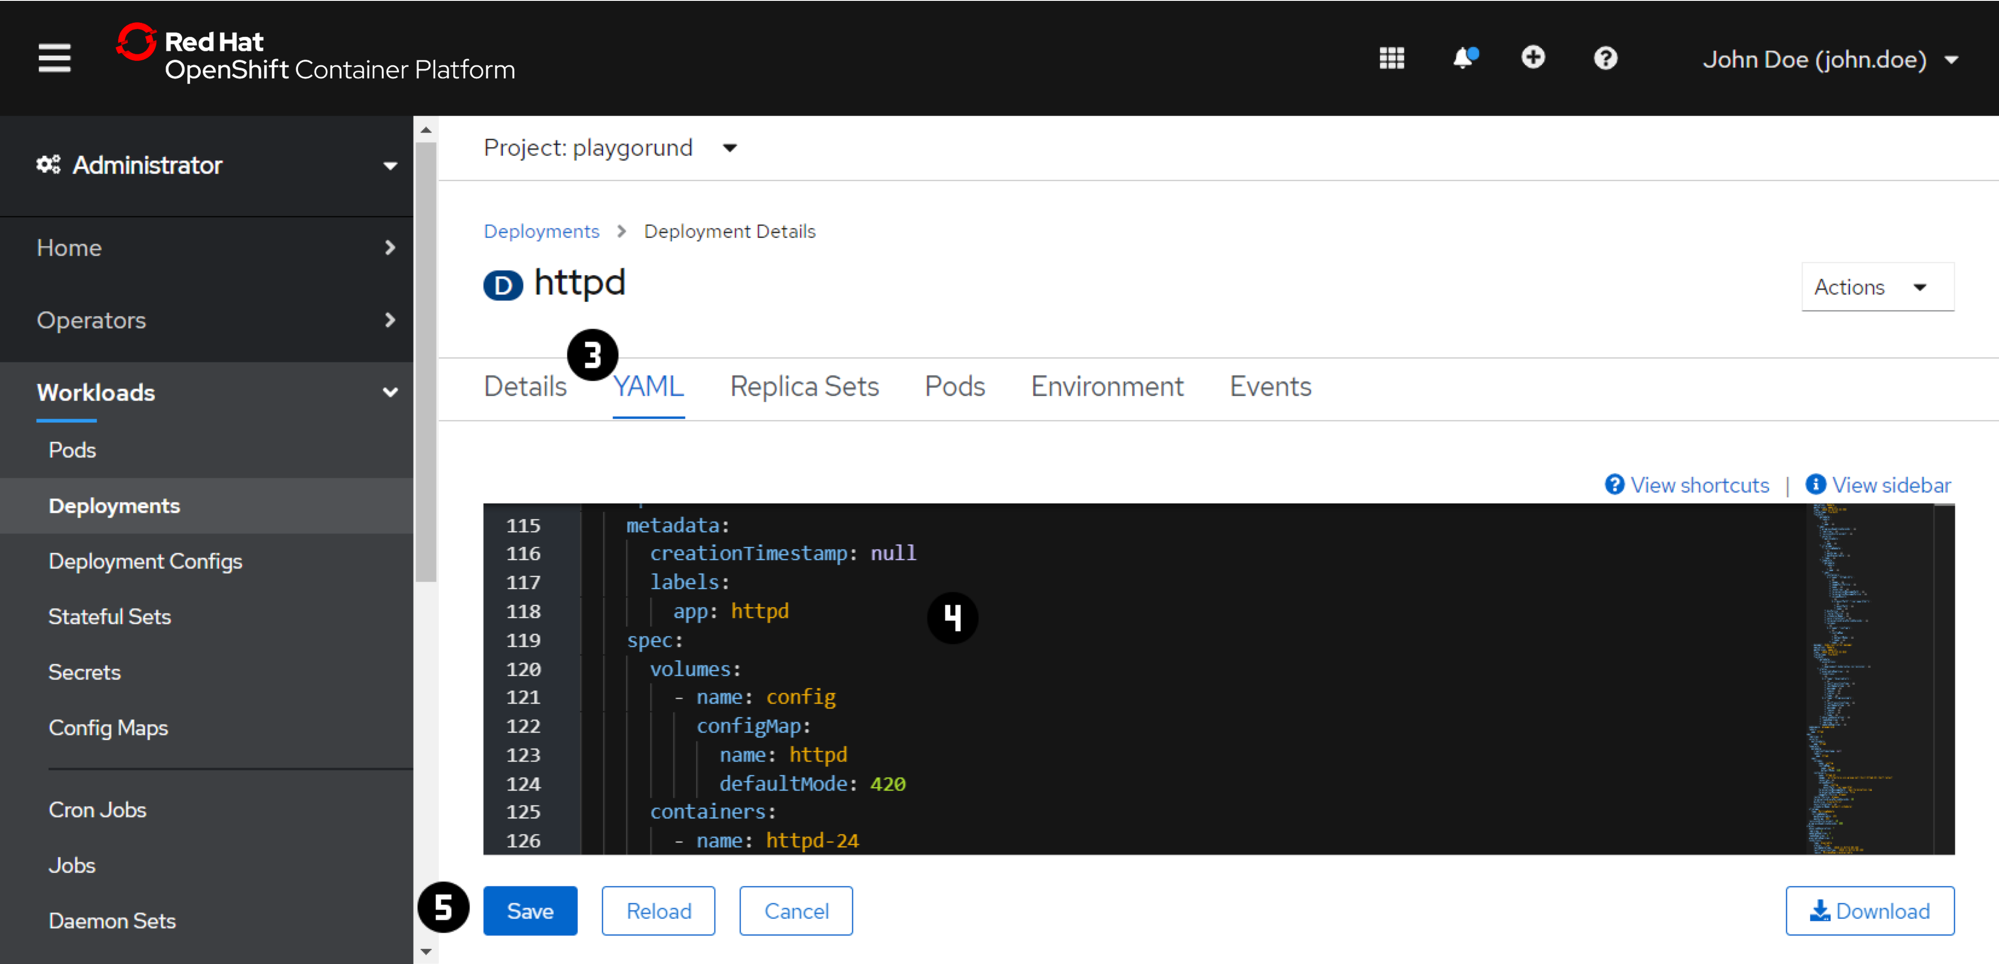1999x964 pixels.
Task: Open the View shortcuts link
Action: pos(1699,485)
